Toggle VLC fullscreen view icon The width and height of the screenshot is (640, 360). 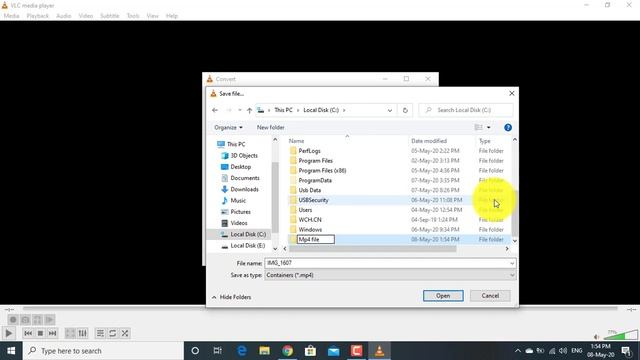pyautogui.click(x=70, y=333)
